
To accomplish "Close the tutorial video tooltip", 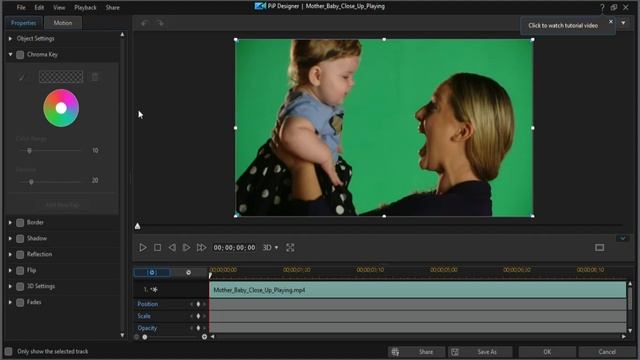I will (611, 22).
